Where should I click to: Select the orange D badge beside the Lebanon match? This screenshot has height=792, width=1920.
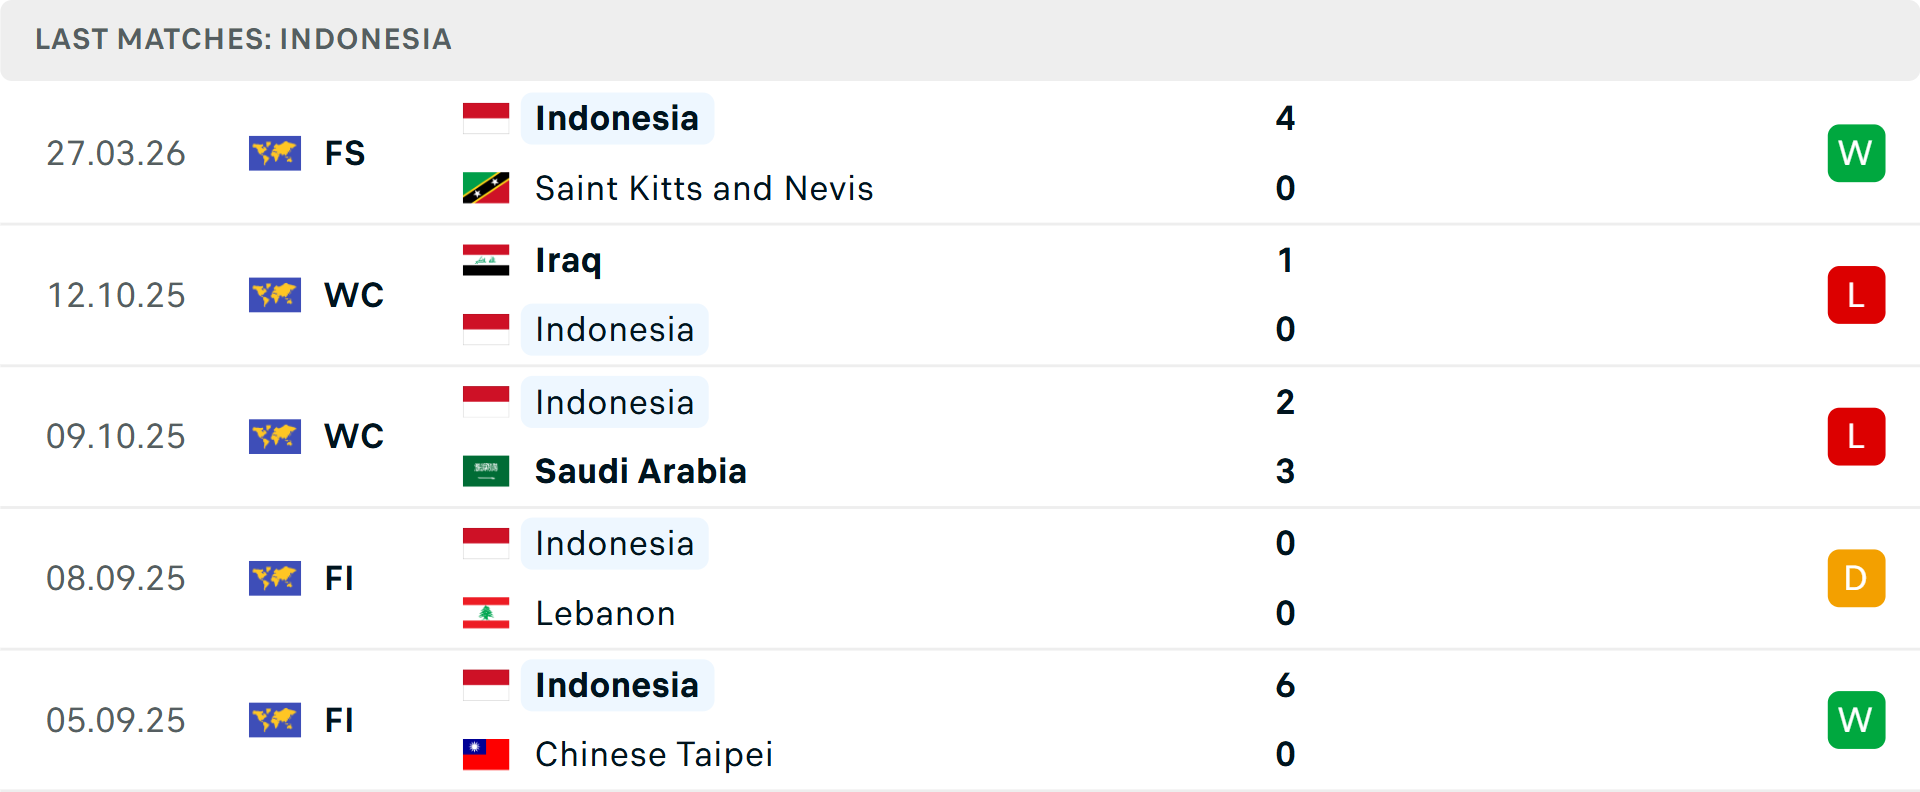click(x=1856, y=578)
